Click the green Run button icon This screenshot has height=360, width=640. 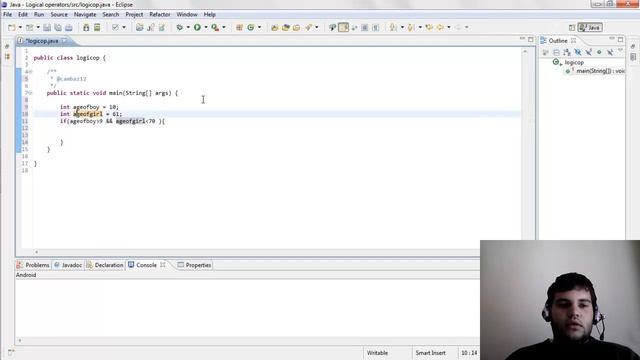(197, 27)
